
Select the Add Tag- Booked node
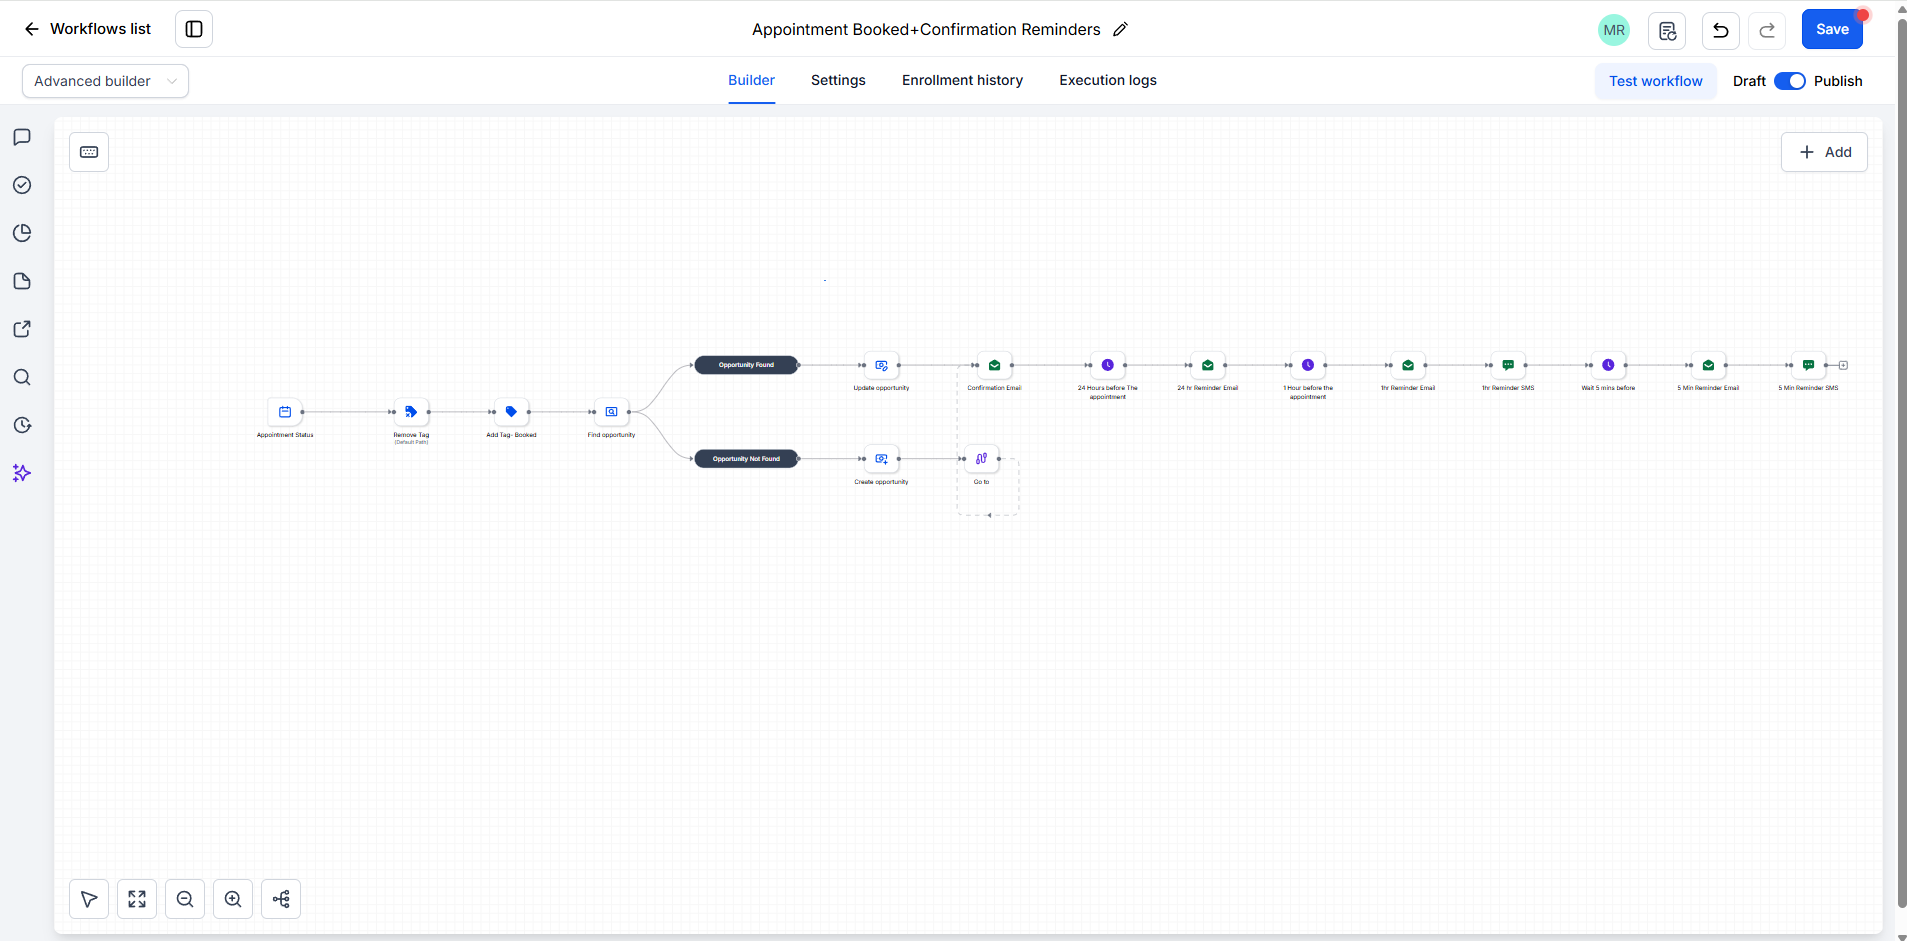click(511, 412)
